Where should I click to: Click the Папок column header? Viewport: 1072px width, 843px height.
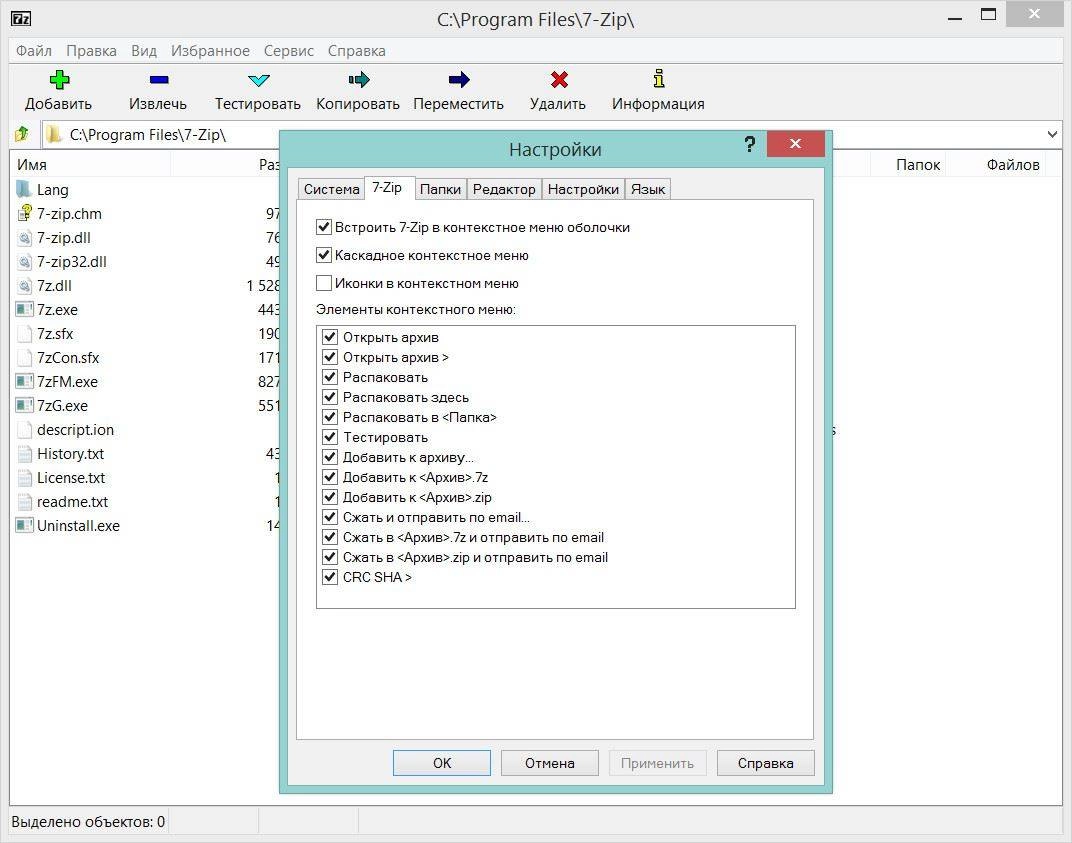click(909, 165)
